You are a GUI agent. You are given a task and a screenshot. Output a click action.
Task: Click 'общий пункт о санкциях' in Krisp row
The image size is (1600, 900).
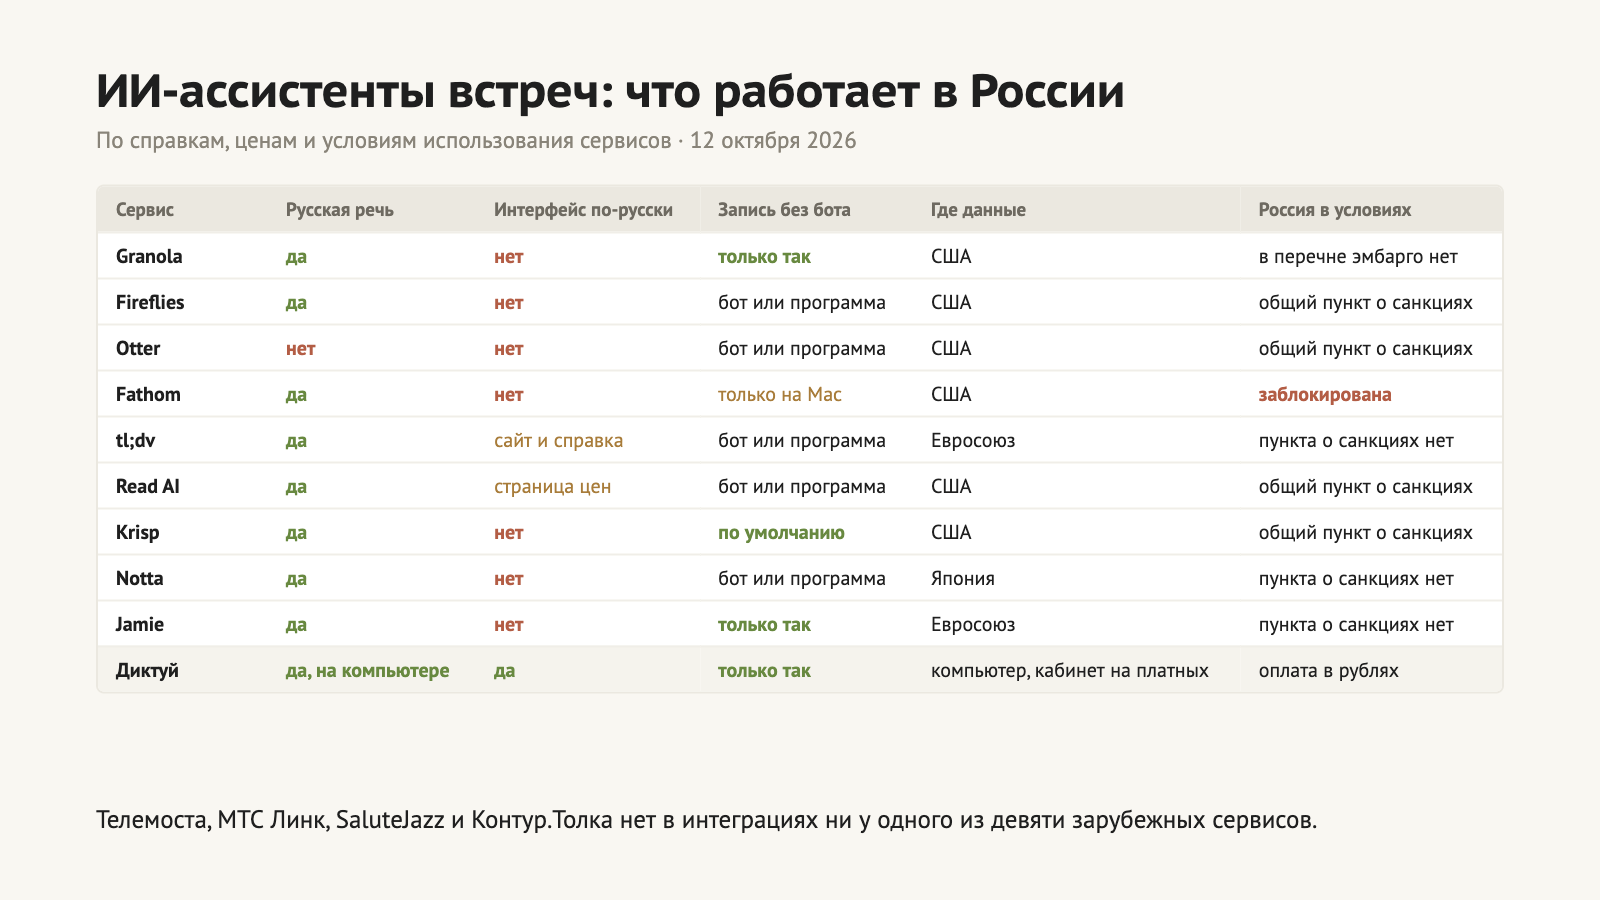(x=1366, y=532)
